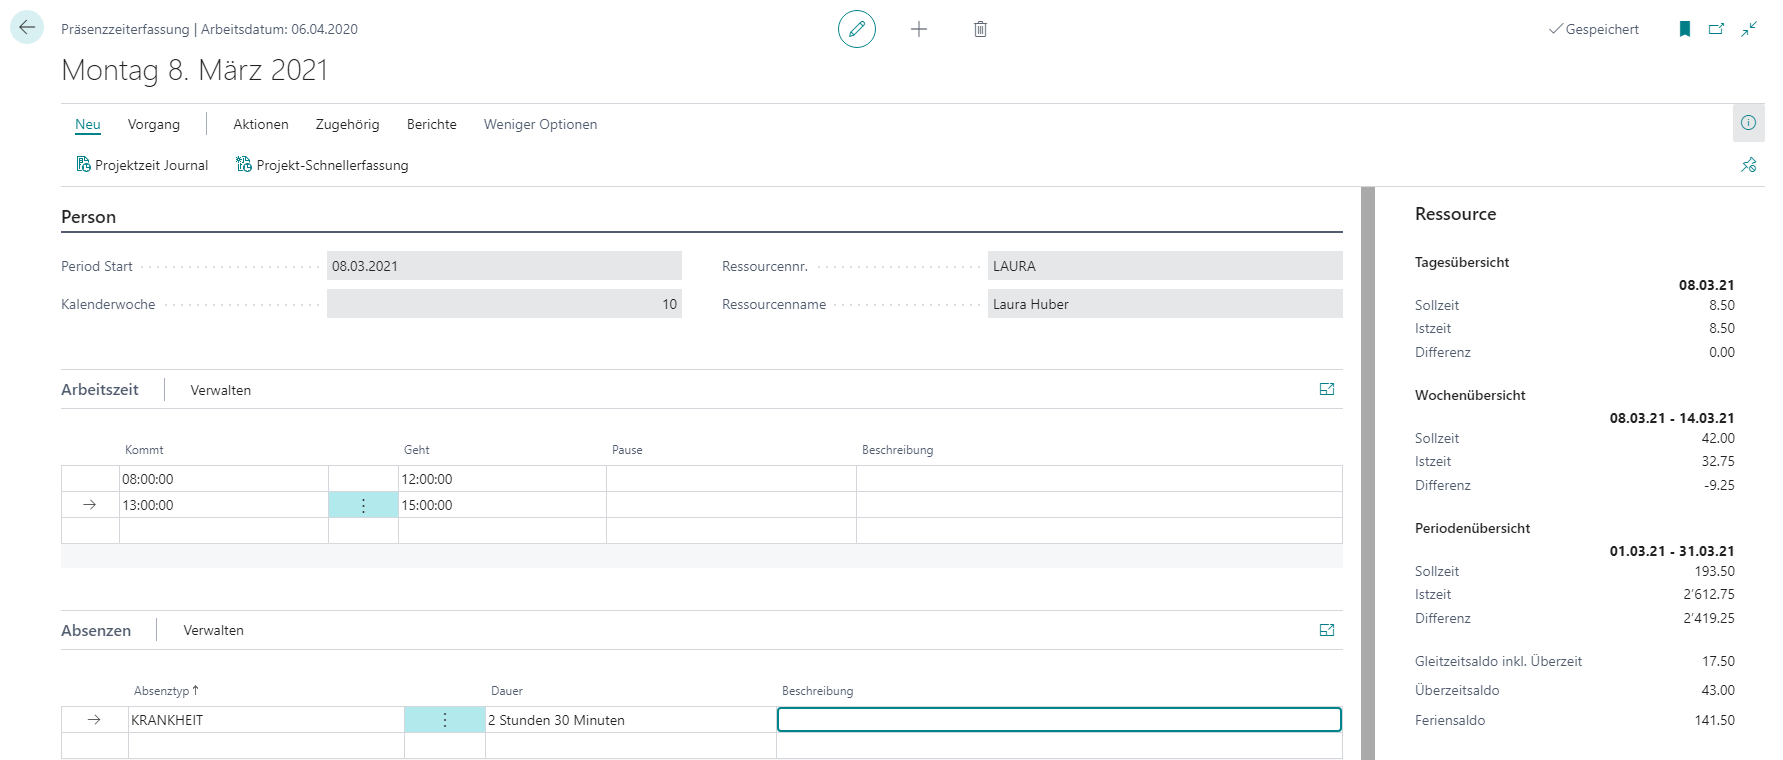Delete record using trash icon

[980, 29]
